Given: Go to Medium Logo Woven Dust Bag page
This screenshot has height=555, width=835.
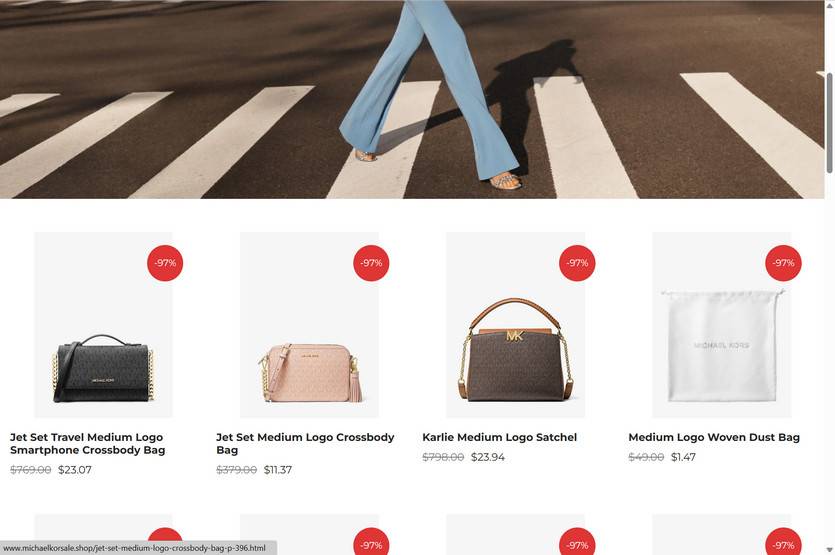Looking at the screenshot, I should point(714,437).
